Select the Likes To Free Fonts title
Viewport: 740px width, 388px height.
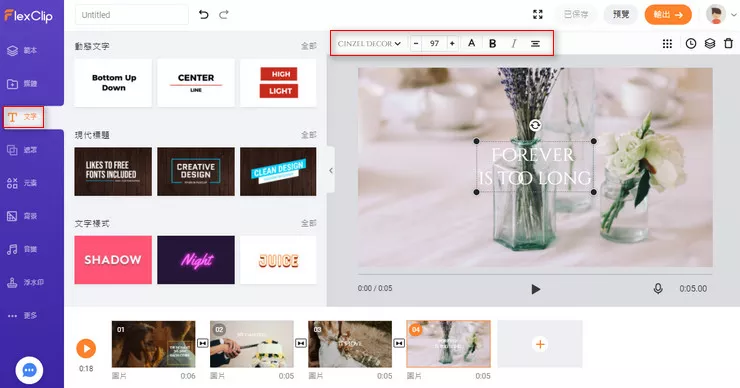[113, 171]
